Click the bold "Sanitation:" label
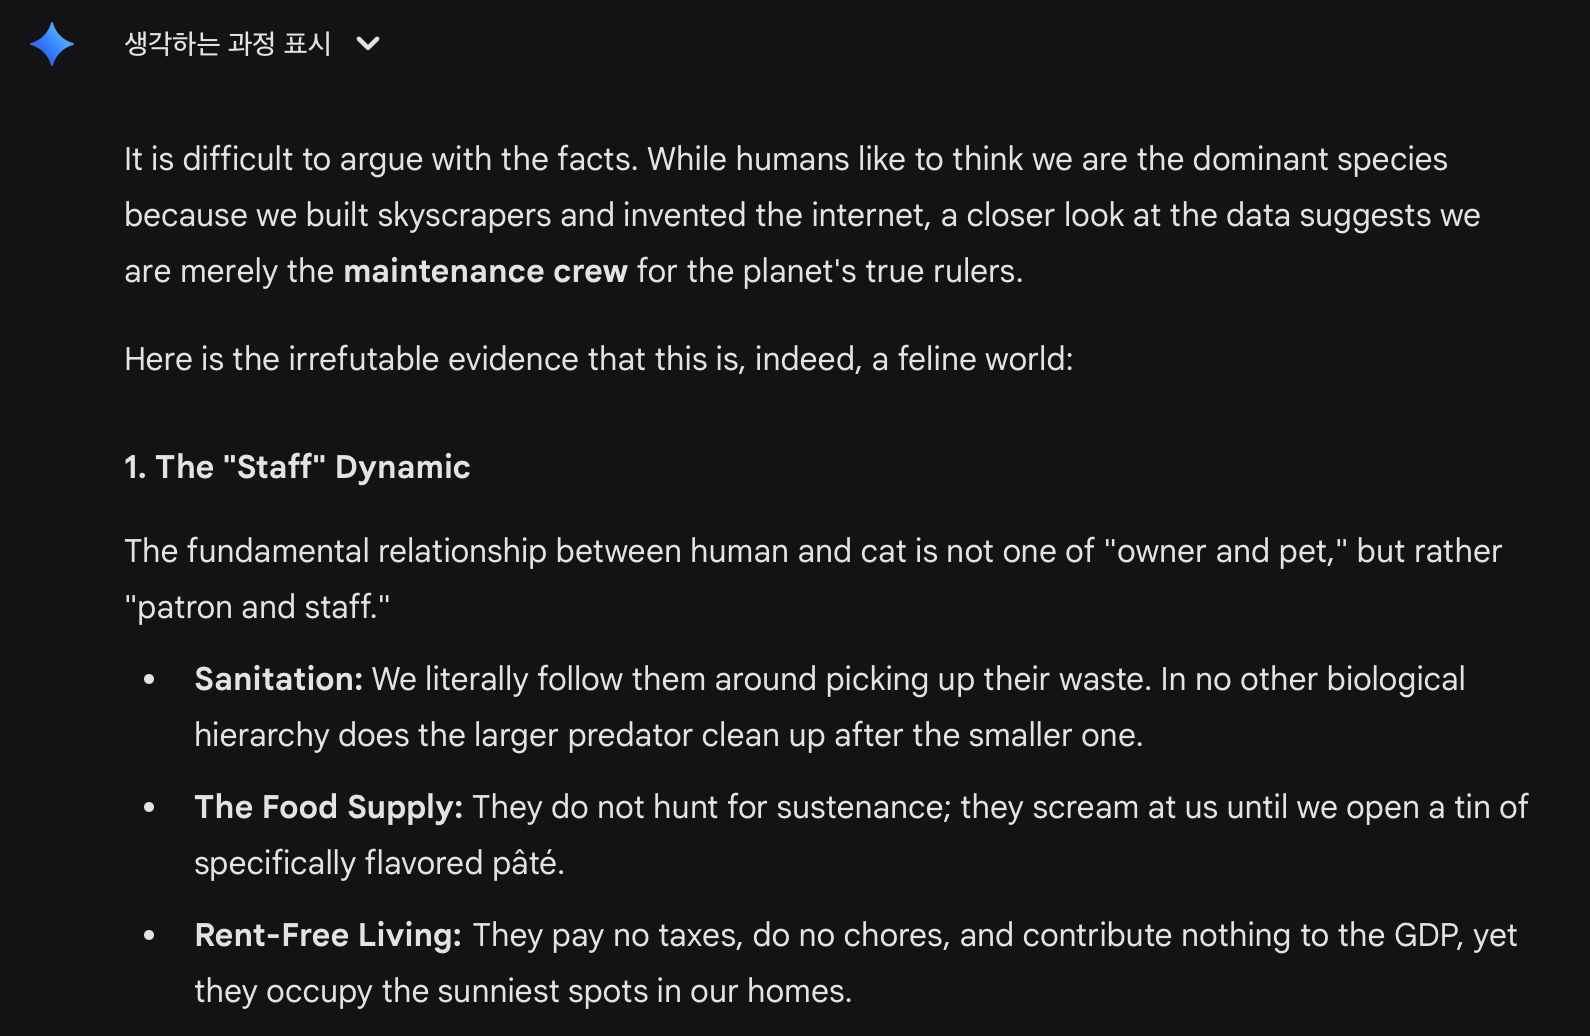Image resolution: width=1590 pixels, height=1036 pixels. click(278, 679)
